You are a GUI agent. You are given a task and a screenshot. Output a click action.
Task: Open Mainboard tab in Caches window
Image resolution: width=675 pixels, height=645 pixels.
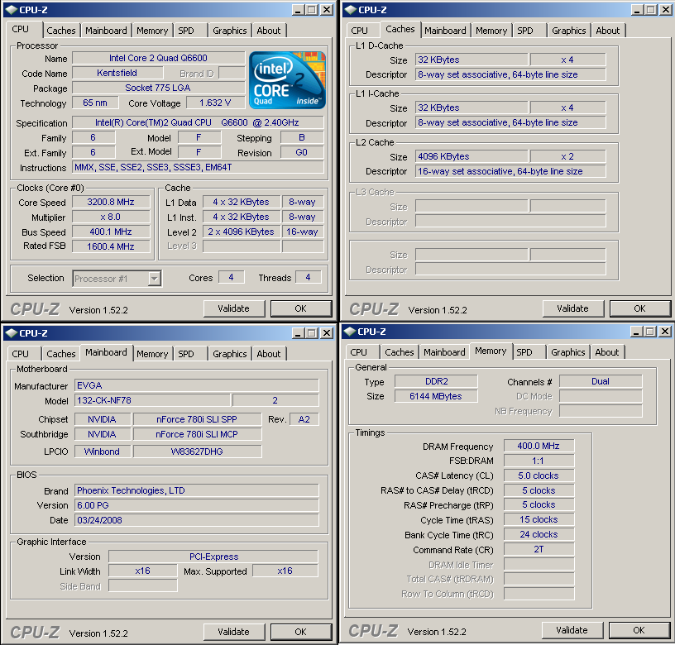pos(445,31)
